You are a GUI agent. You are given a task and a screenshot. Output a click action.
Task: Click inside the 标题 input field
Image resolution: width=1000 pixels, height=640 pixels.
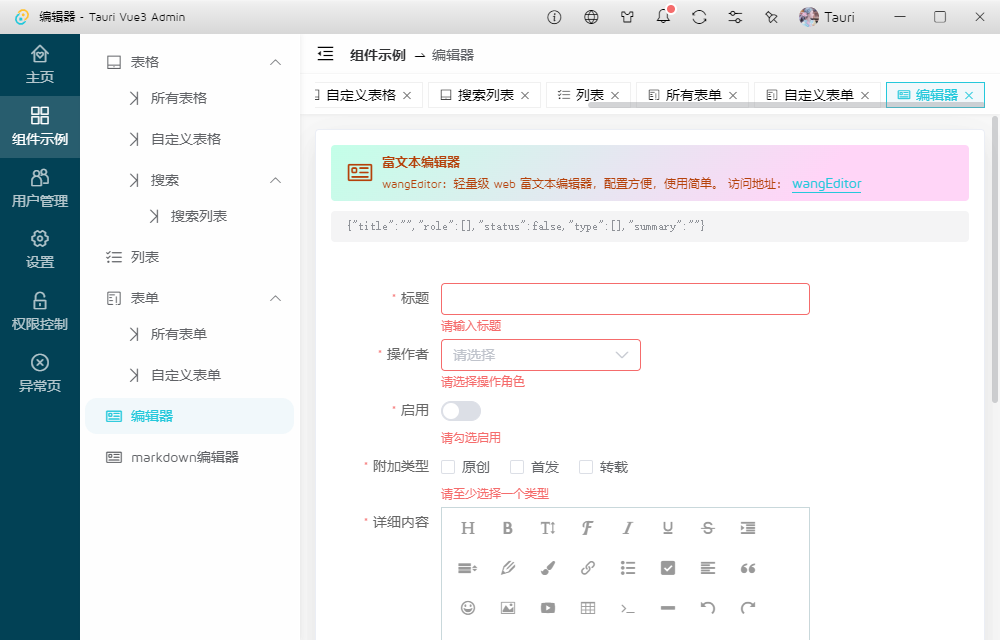coord(625,298)
